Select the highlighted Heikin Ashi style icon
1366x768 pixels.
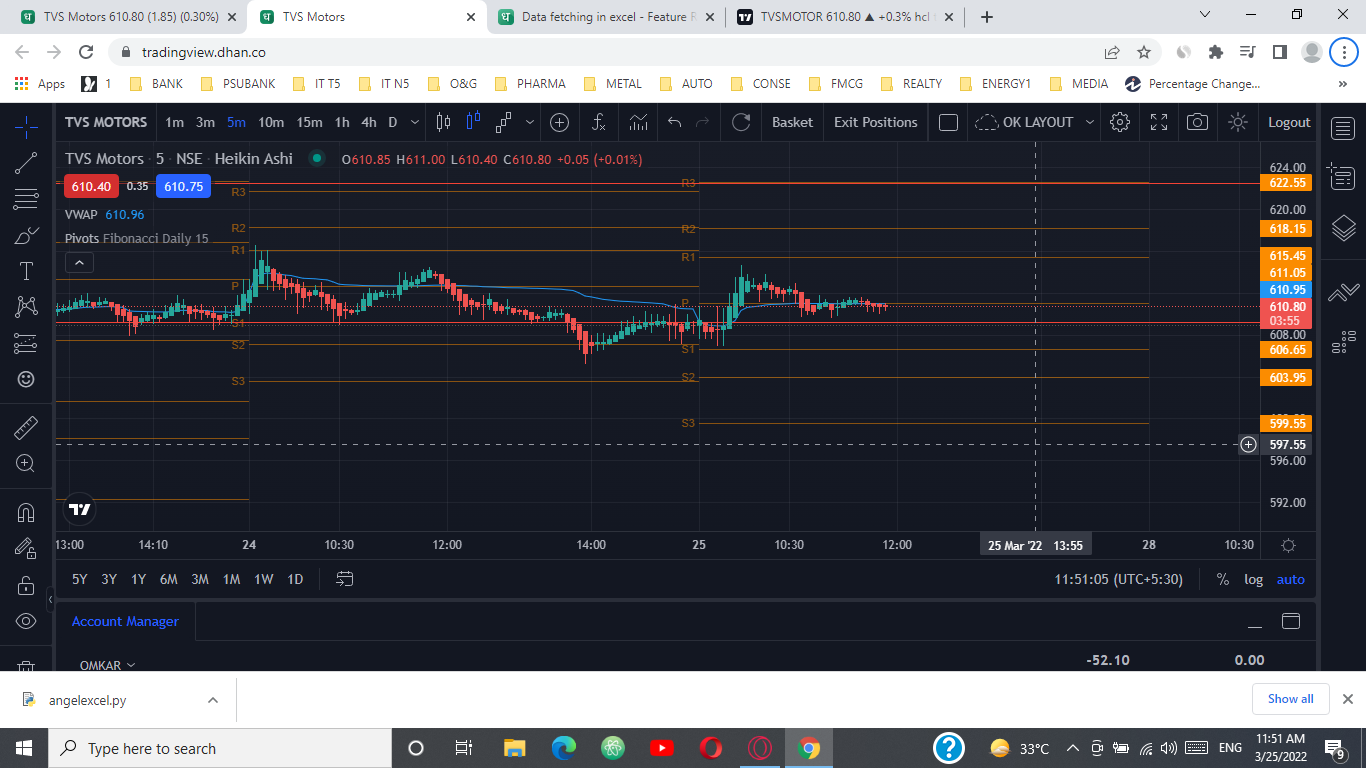(x=474, y=122)
